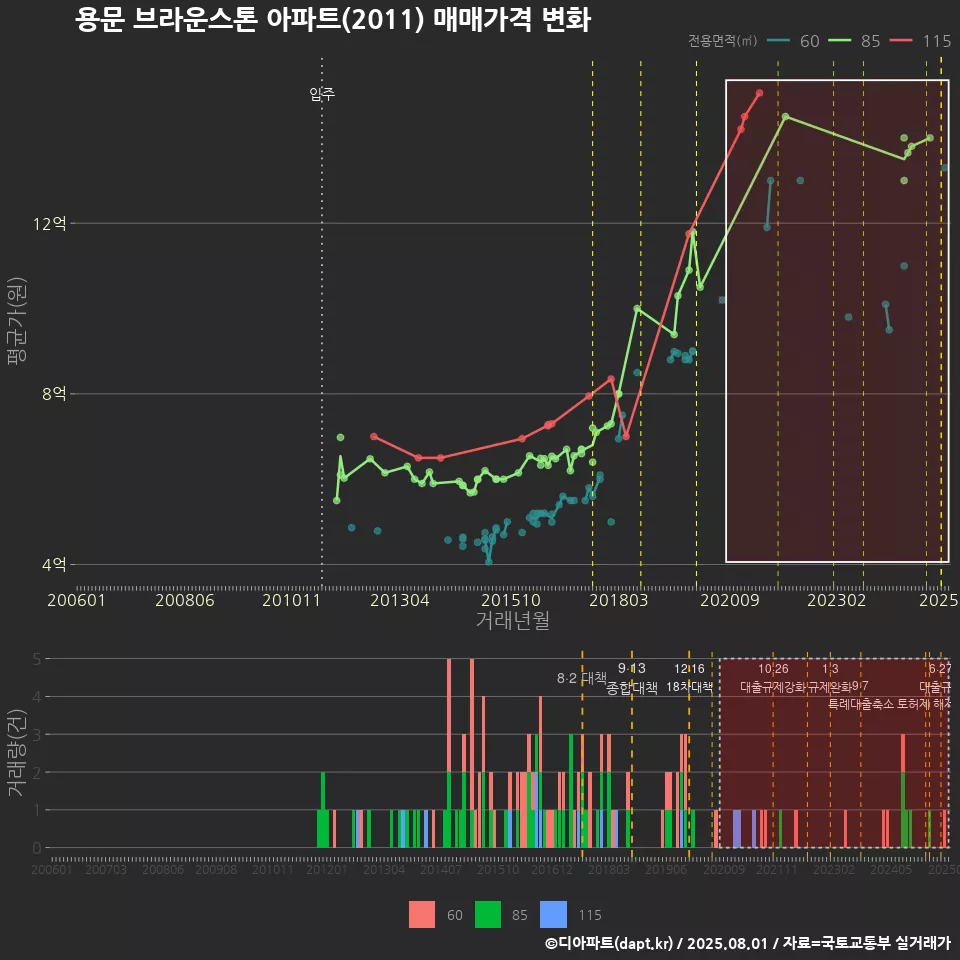The width and height of the screenshot is (960, 960).
Task: Click 202302 on the upper chart x-axis
Action: click(836, 600)
